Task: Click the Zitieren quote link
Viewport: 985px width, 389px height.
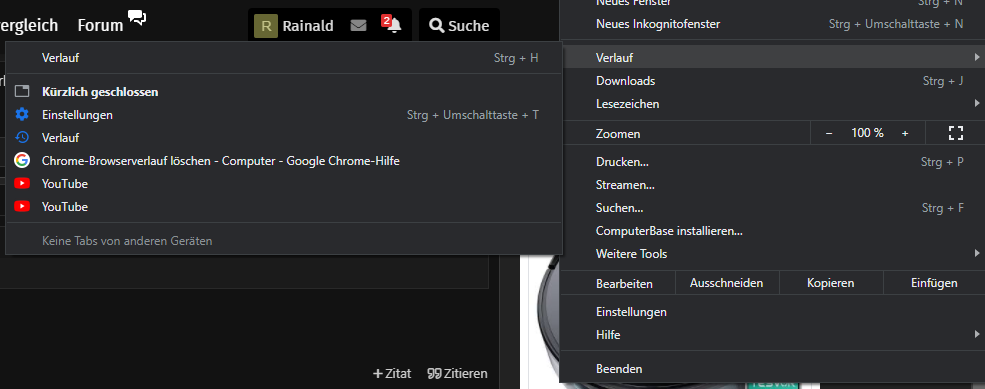Action: click(457, 373)
